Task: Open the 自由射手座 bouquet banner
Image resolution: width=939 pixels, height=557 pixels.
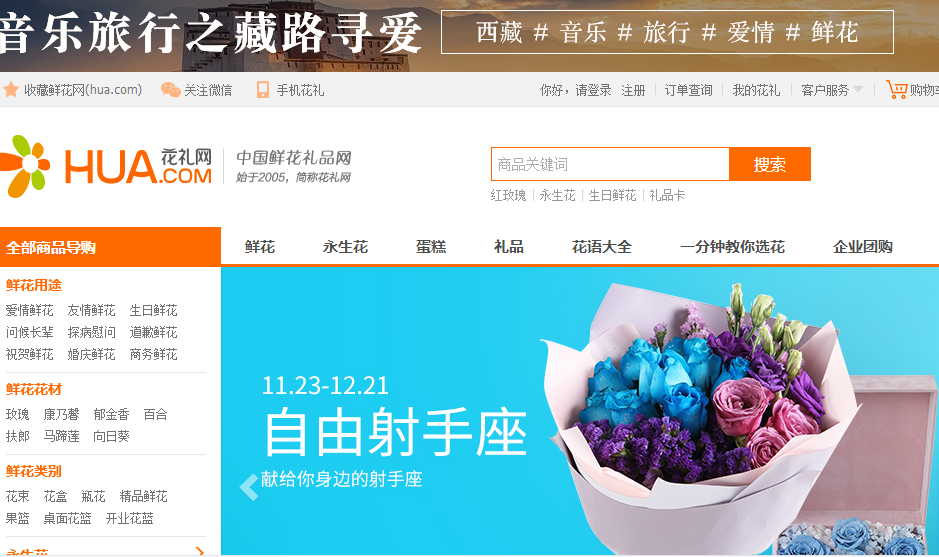Action: pos(580,411)
